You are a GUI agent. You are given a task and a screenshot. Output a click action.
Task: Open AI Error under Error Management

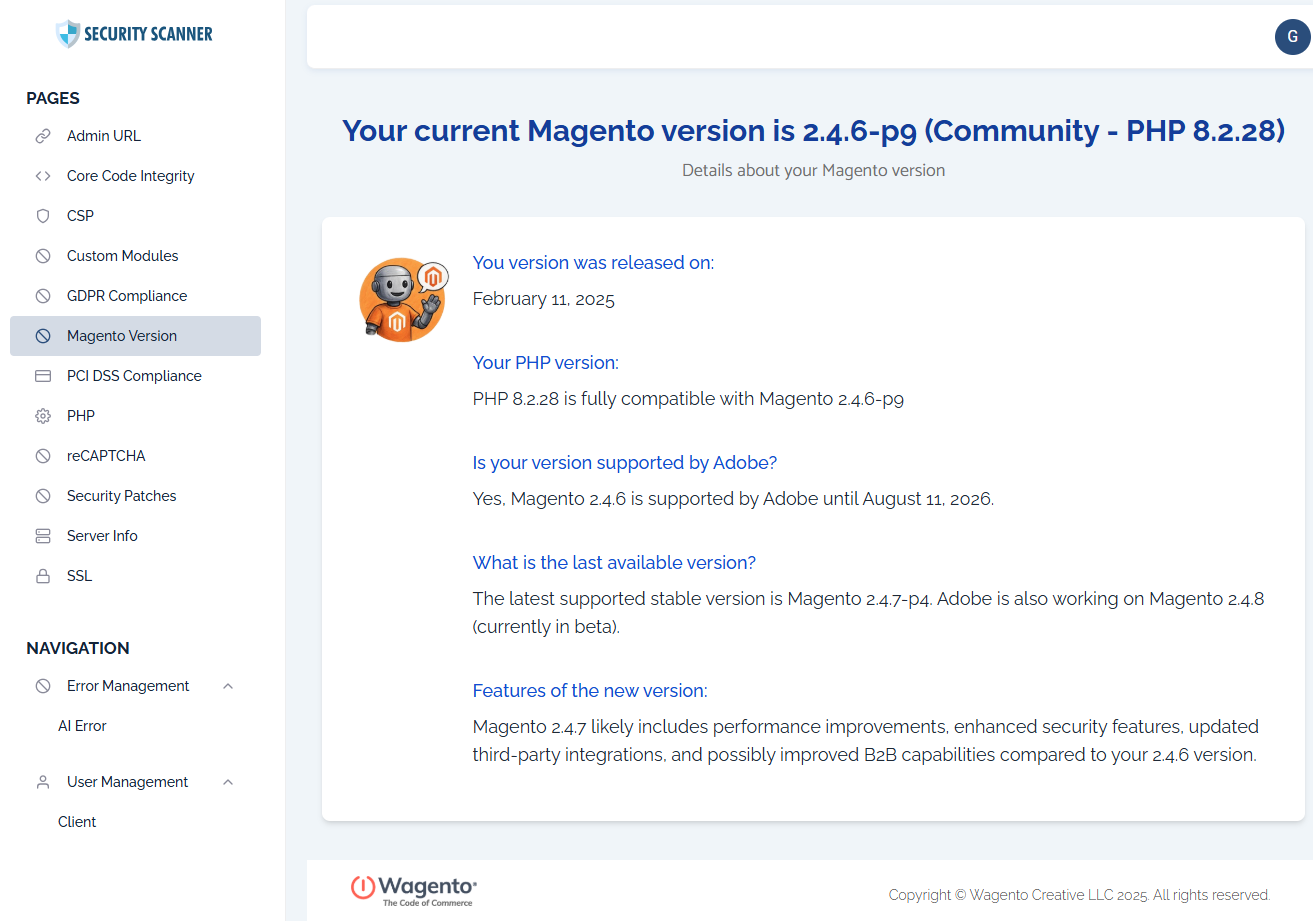82,726
